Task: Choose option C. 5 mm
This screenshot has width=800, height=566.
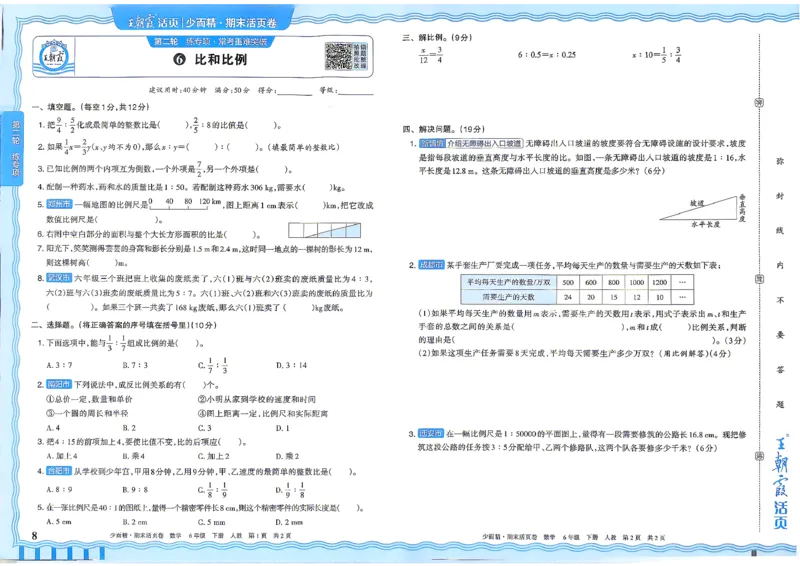Action: 212,522
